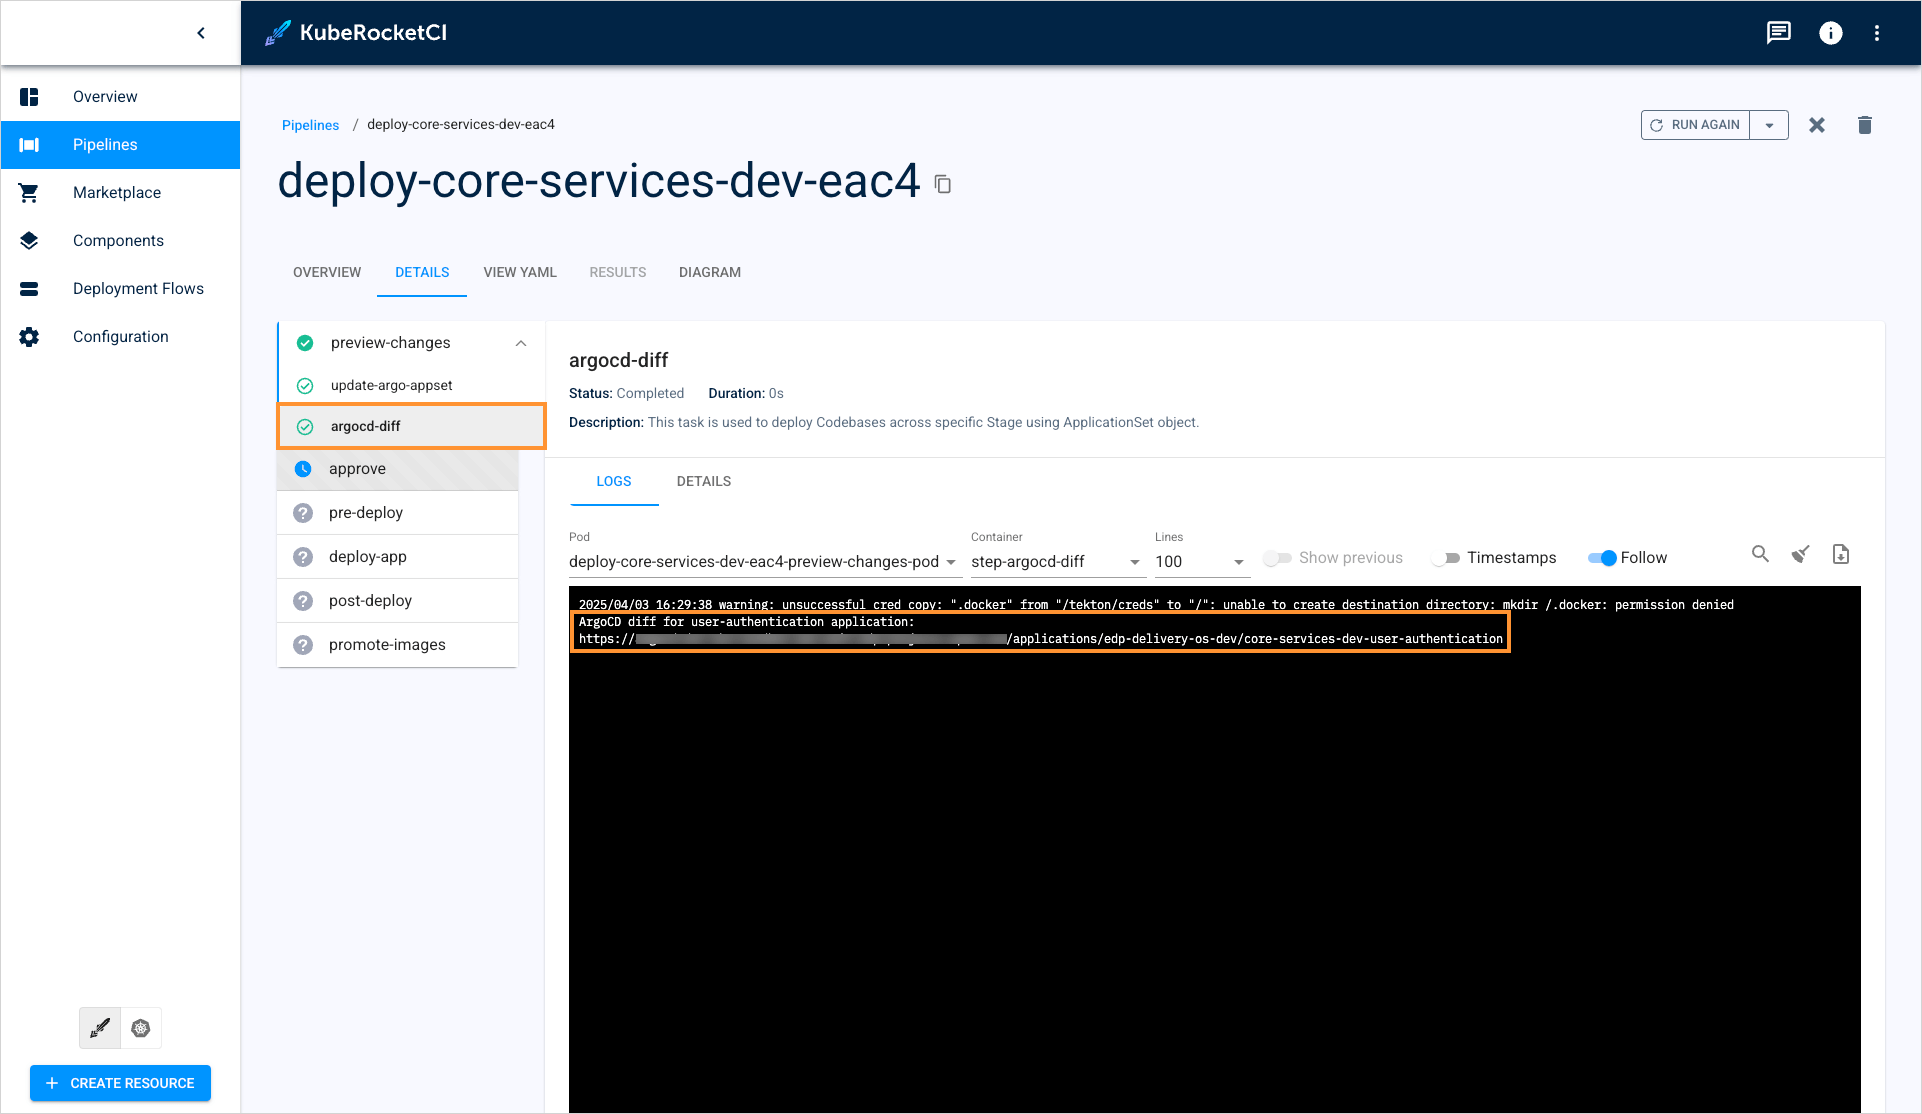Click the clear logs broom icon
The width and height of the screenshot is (1922, 1114).
[1800, 554]
